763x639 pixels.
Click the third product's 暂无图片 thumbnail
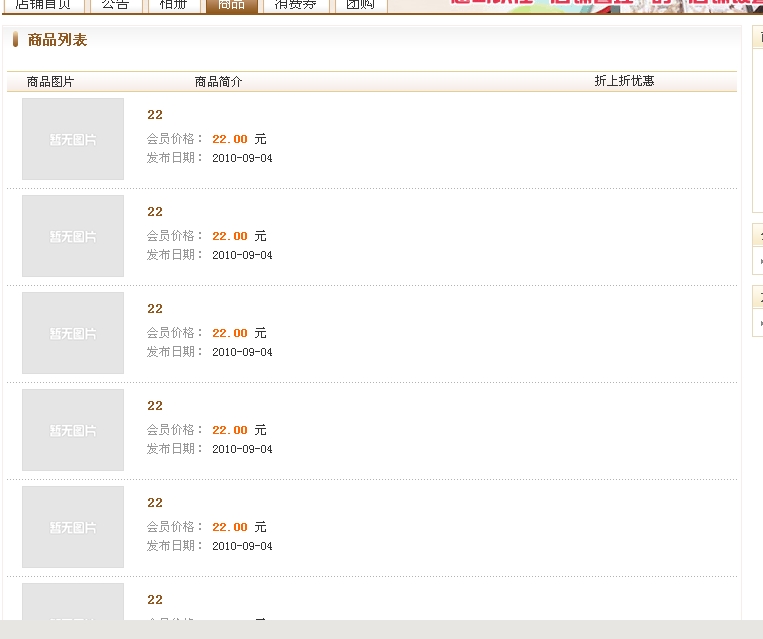73,333
